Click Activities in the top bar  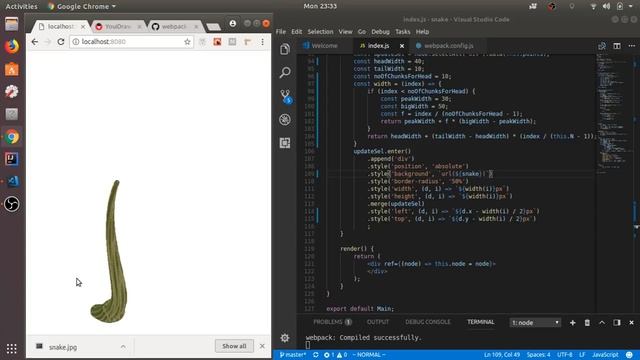[21, 7]
